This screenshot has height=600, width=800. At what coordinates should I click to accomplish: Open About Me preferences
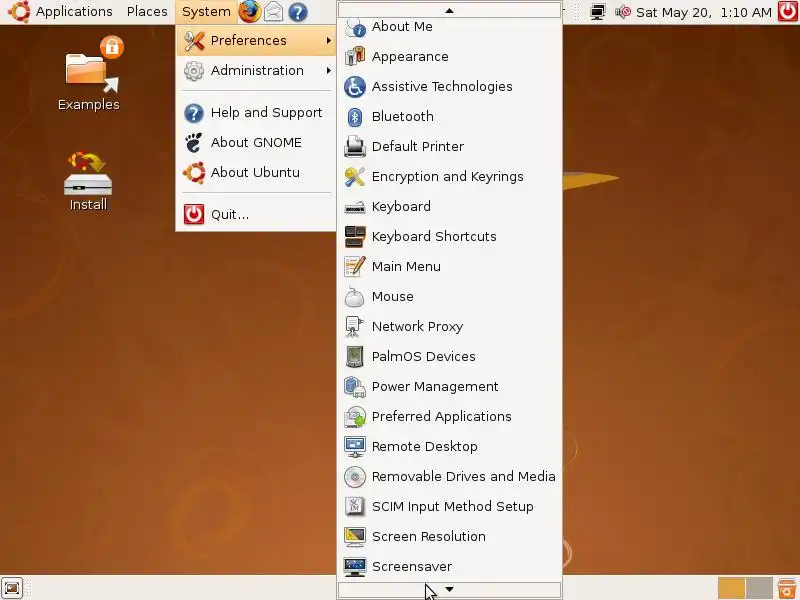coord(449,27)
